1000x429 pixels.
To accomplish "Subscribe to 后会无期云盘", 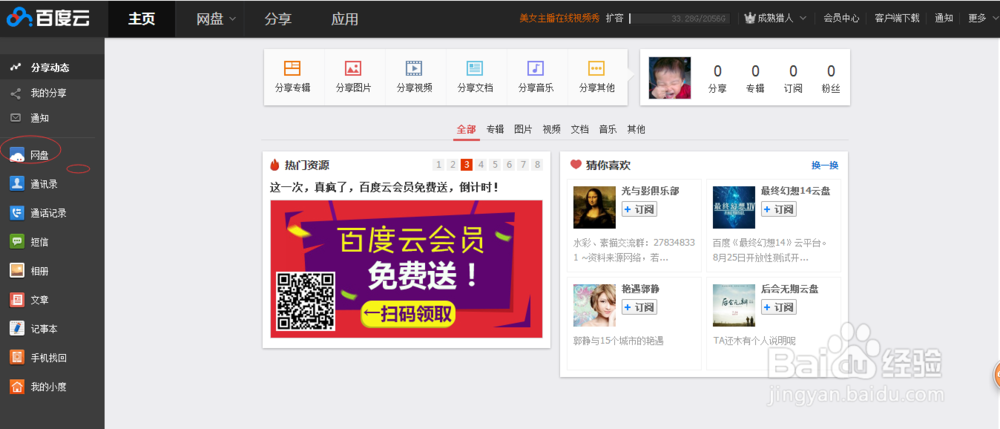I will 778,307.
